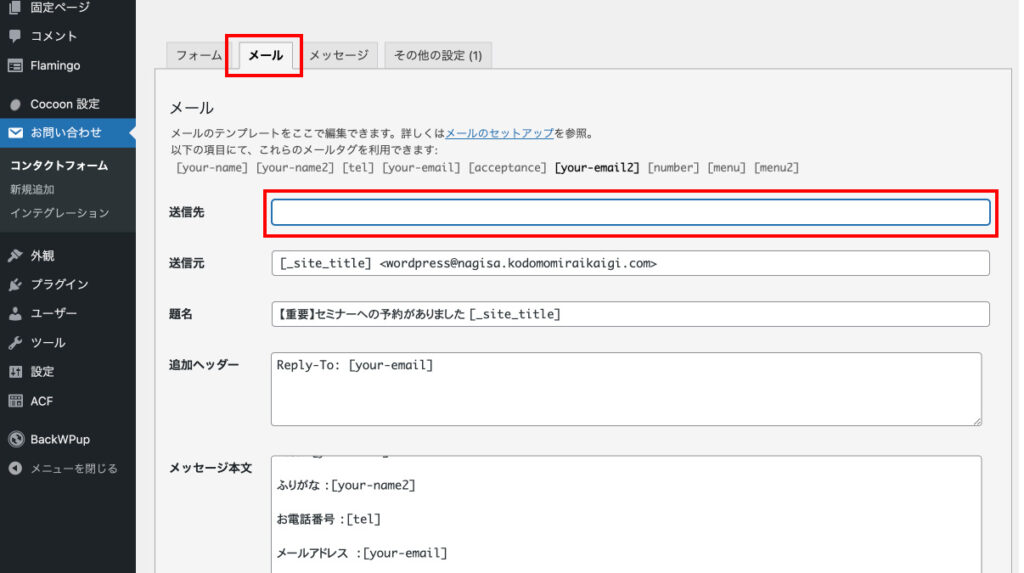Image resolution: width=1024 pixels, height=573 pixels.
Task: Click the Cocoon 設定 circle icon
Action: (15, 104)
